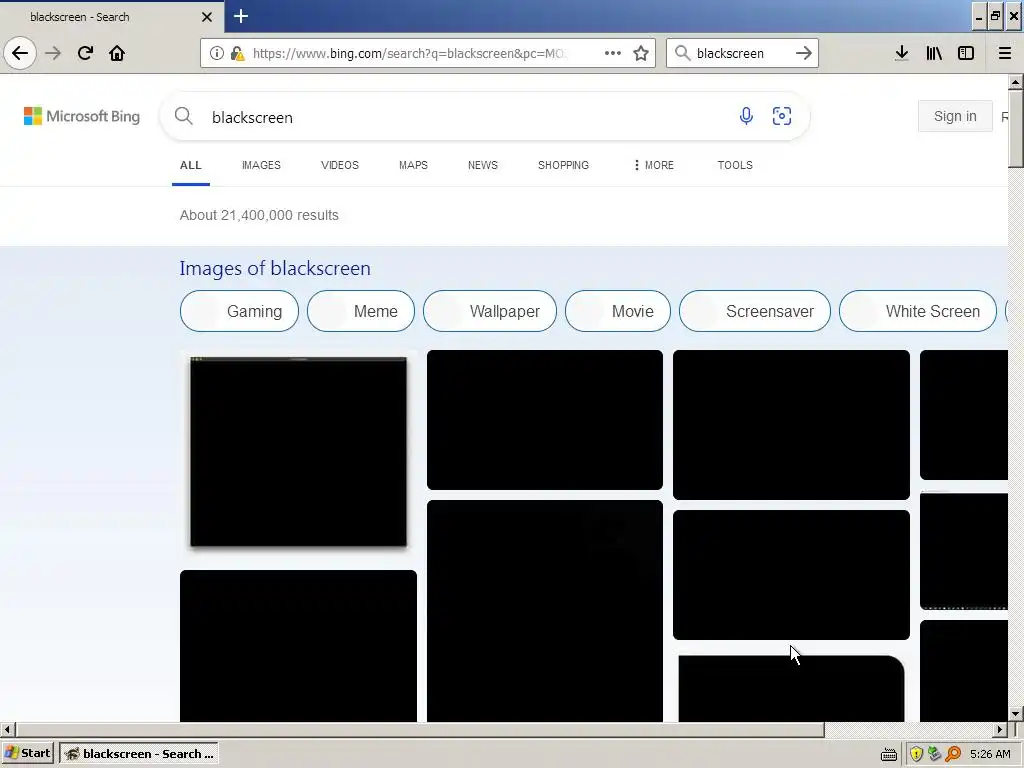The width and height of the screenshot is (1024, 768).
Task: Search by voice using microphone icon
Action: pyautogui.click(x=746, y=116)
